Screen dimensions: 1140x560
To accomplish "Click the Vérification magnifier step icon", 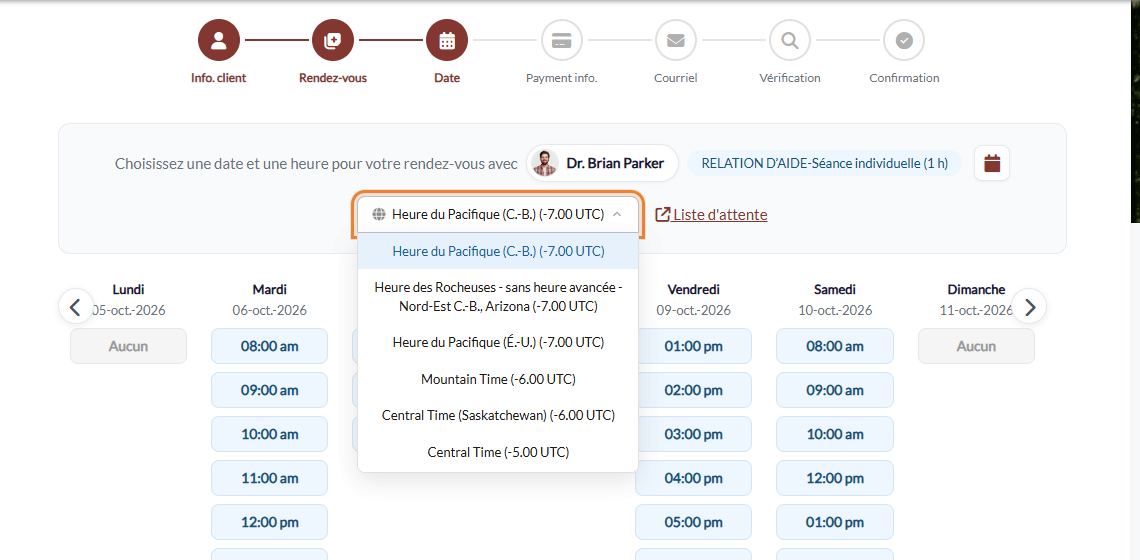I will pyautogui.click(x=790, y=40).
